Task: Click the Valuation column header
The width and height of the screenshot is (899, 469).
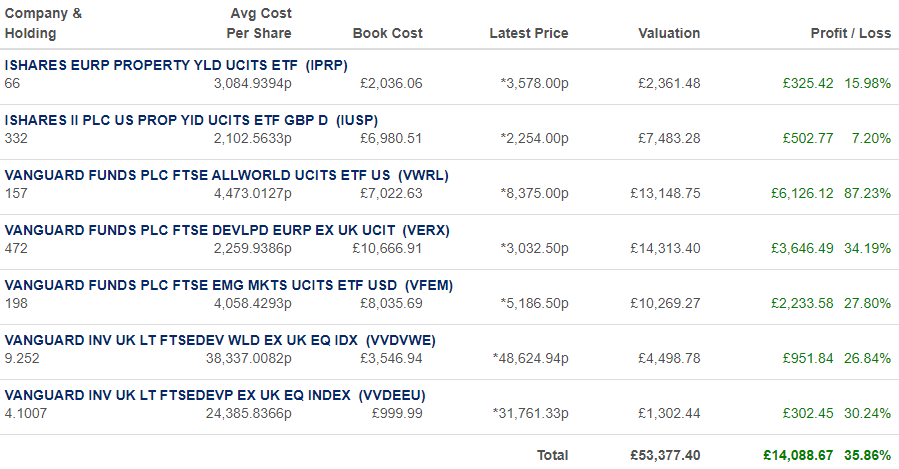Action: click(669, 33)
